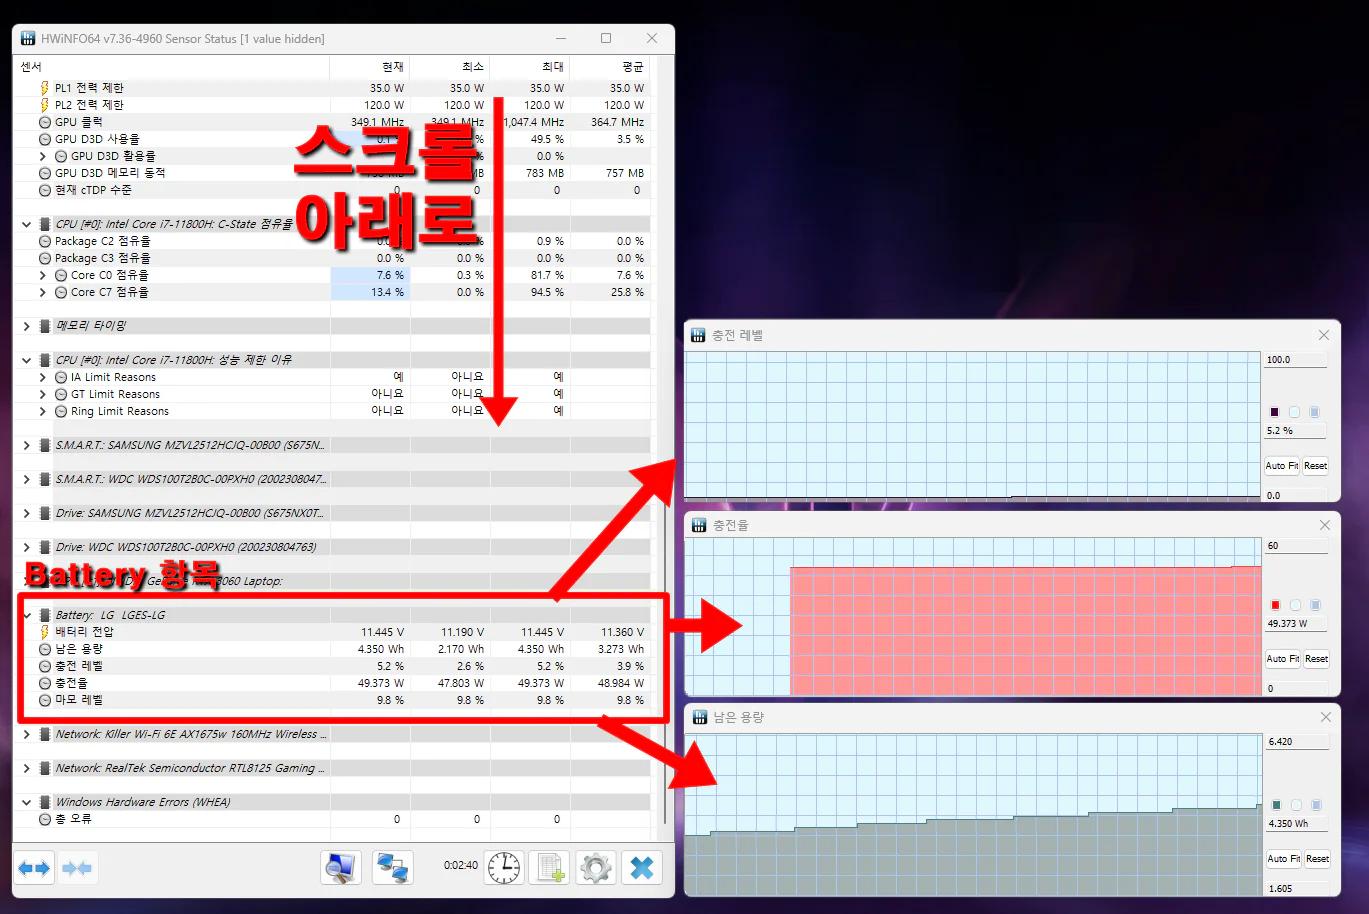1369x914 pixels.
Task: Collapse Windows Hardware Errors (WHEA) group
Action: (x=26, y=802)
